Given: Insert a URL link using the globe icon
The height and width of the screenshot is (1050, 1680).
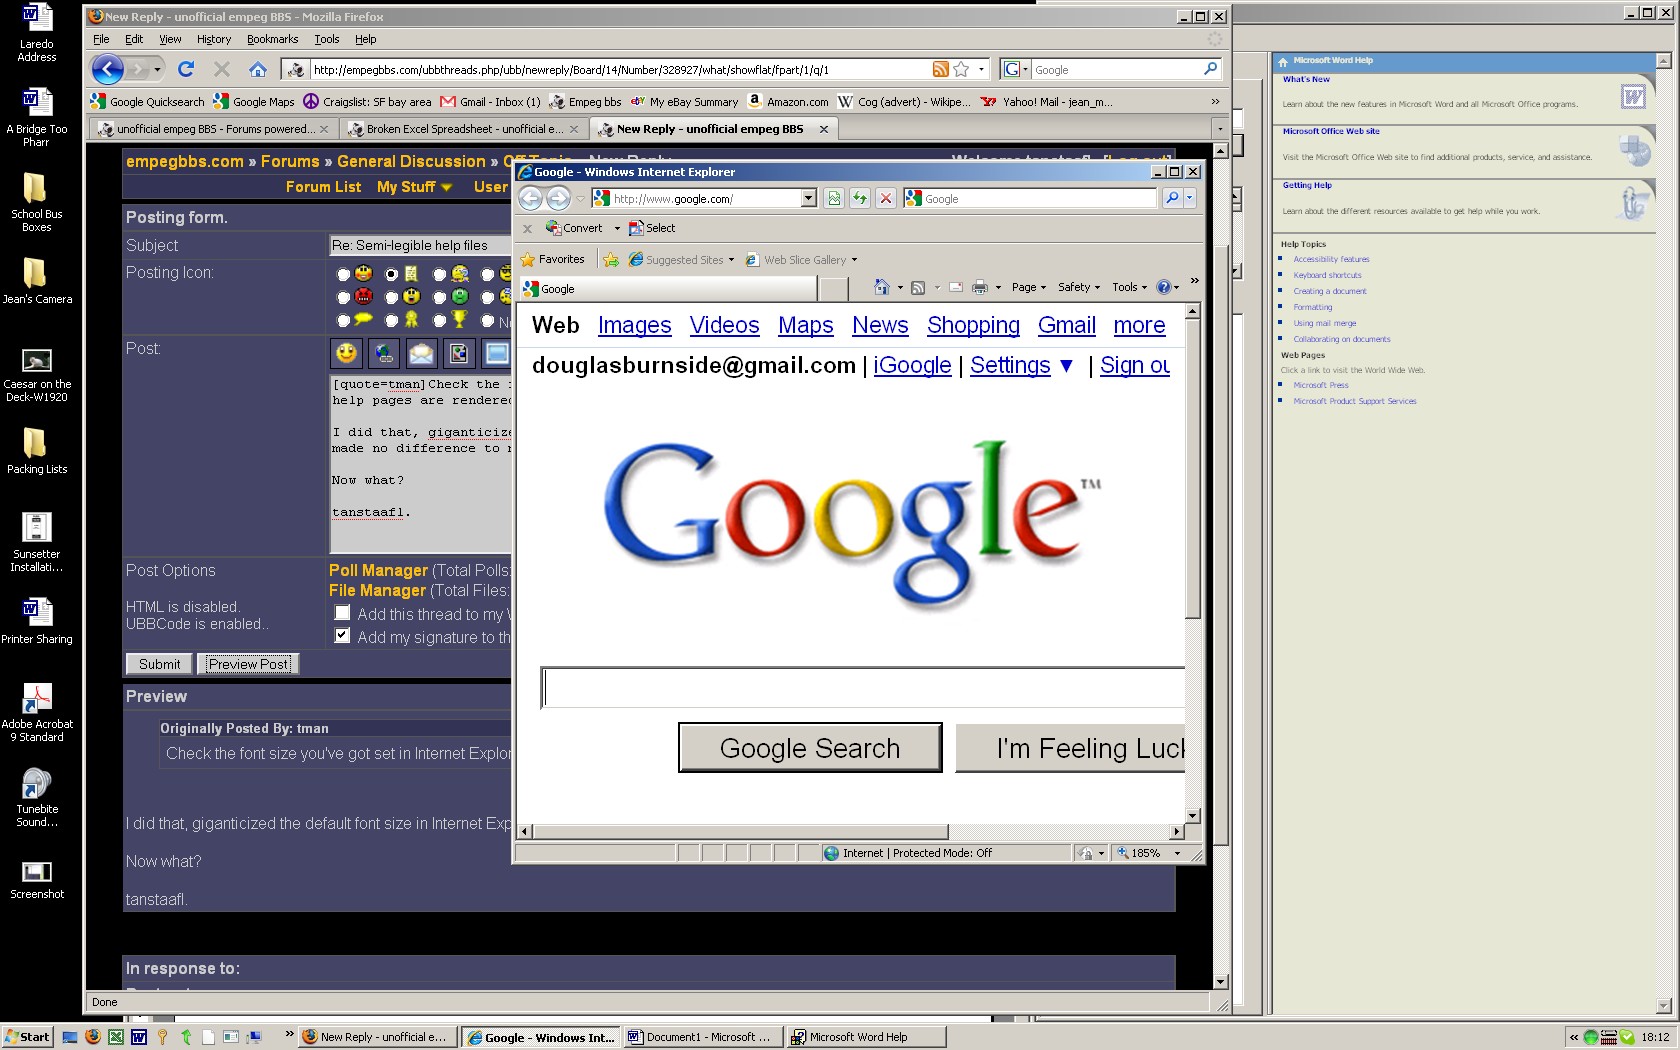Looking at the screenshot, I should pos(384,353).
